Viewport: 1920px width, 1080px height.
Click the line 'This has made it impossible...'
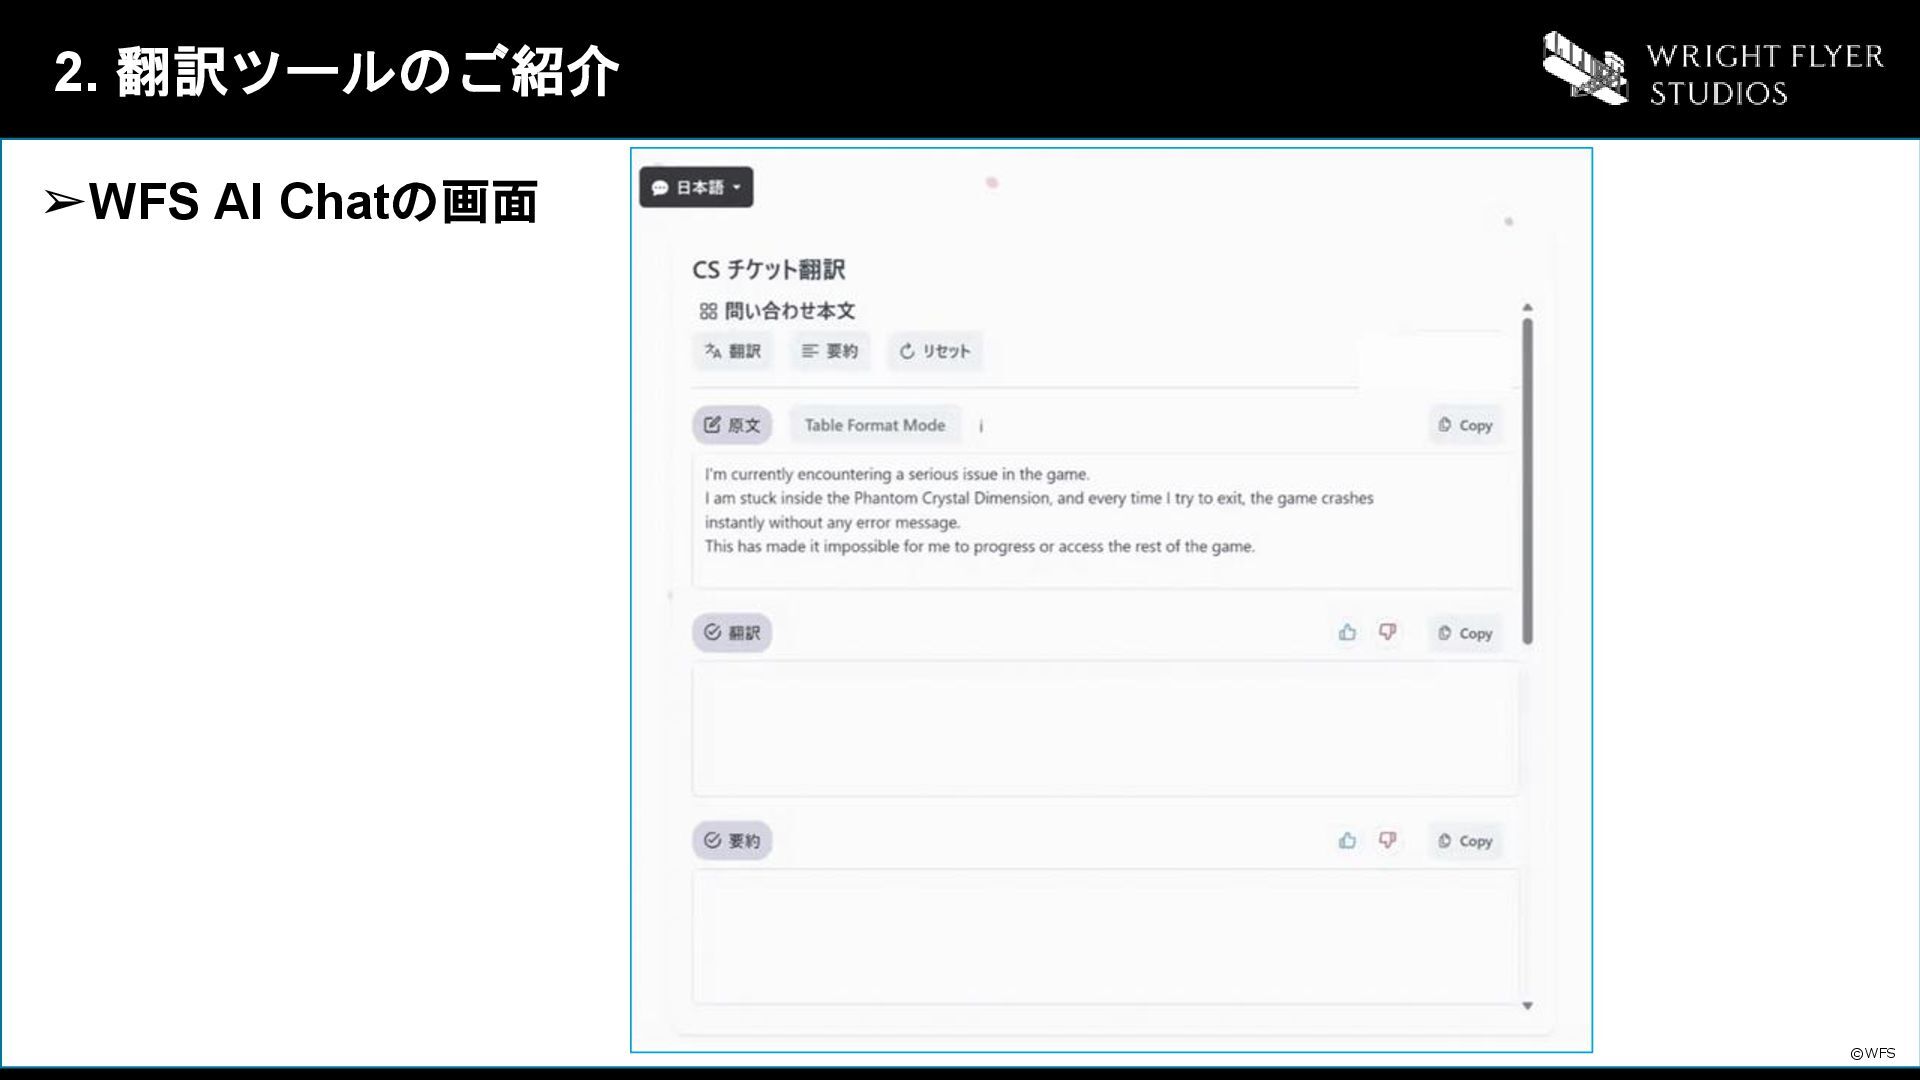tap(979, 546)
